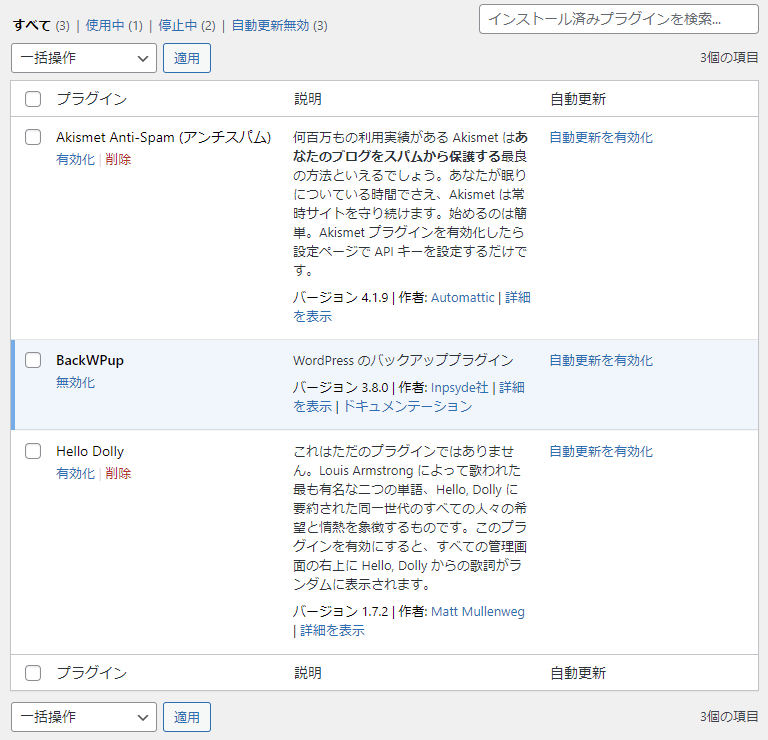This screenshot has width=768, height=740.
Task: Click the bottom 適用 apply button
Action: pos(187,717)
